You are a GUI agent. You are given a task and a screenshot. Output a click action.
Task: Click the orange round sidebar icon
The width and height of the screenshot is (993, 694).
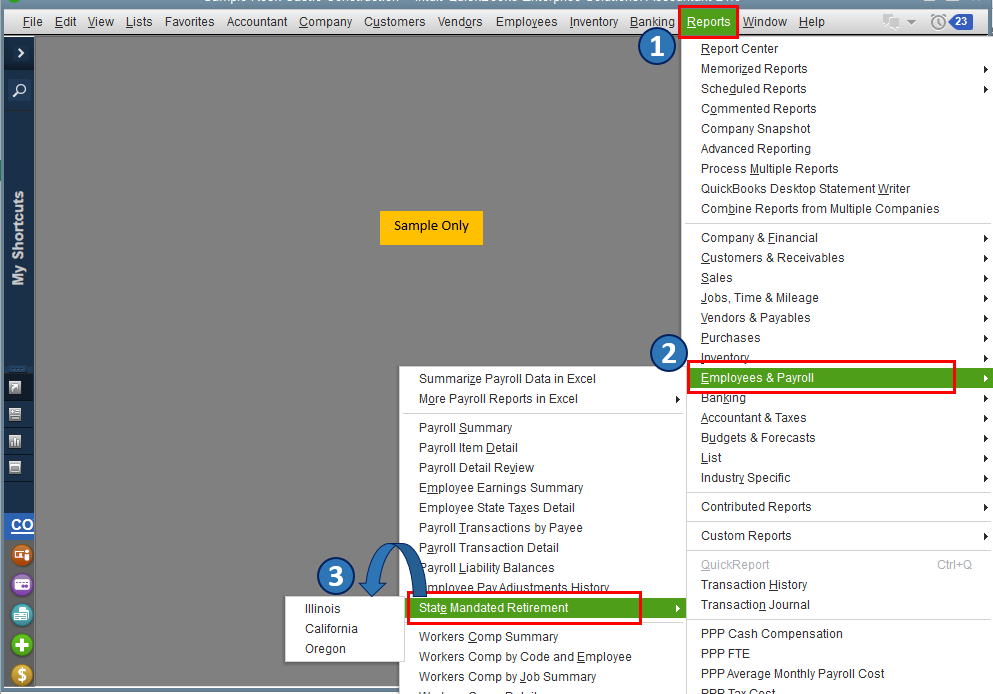22,555
